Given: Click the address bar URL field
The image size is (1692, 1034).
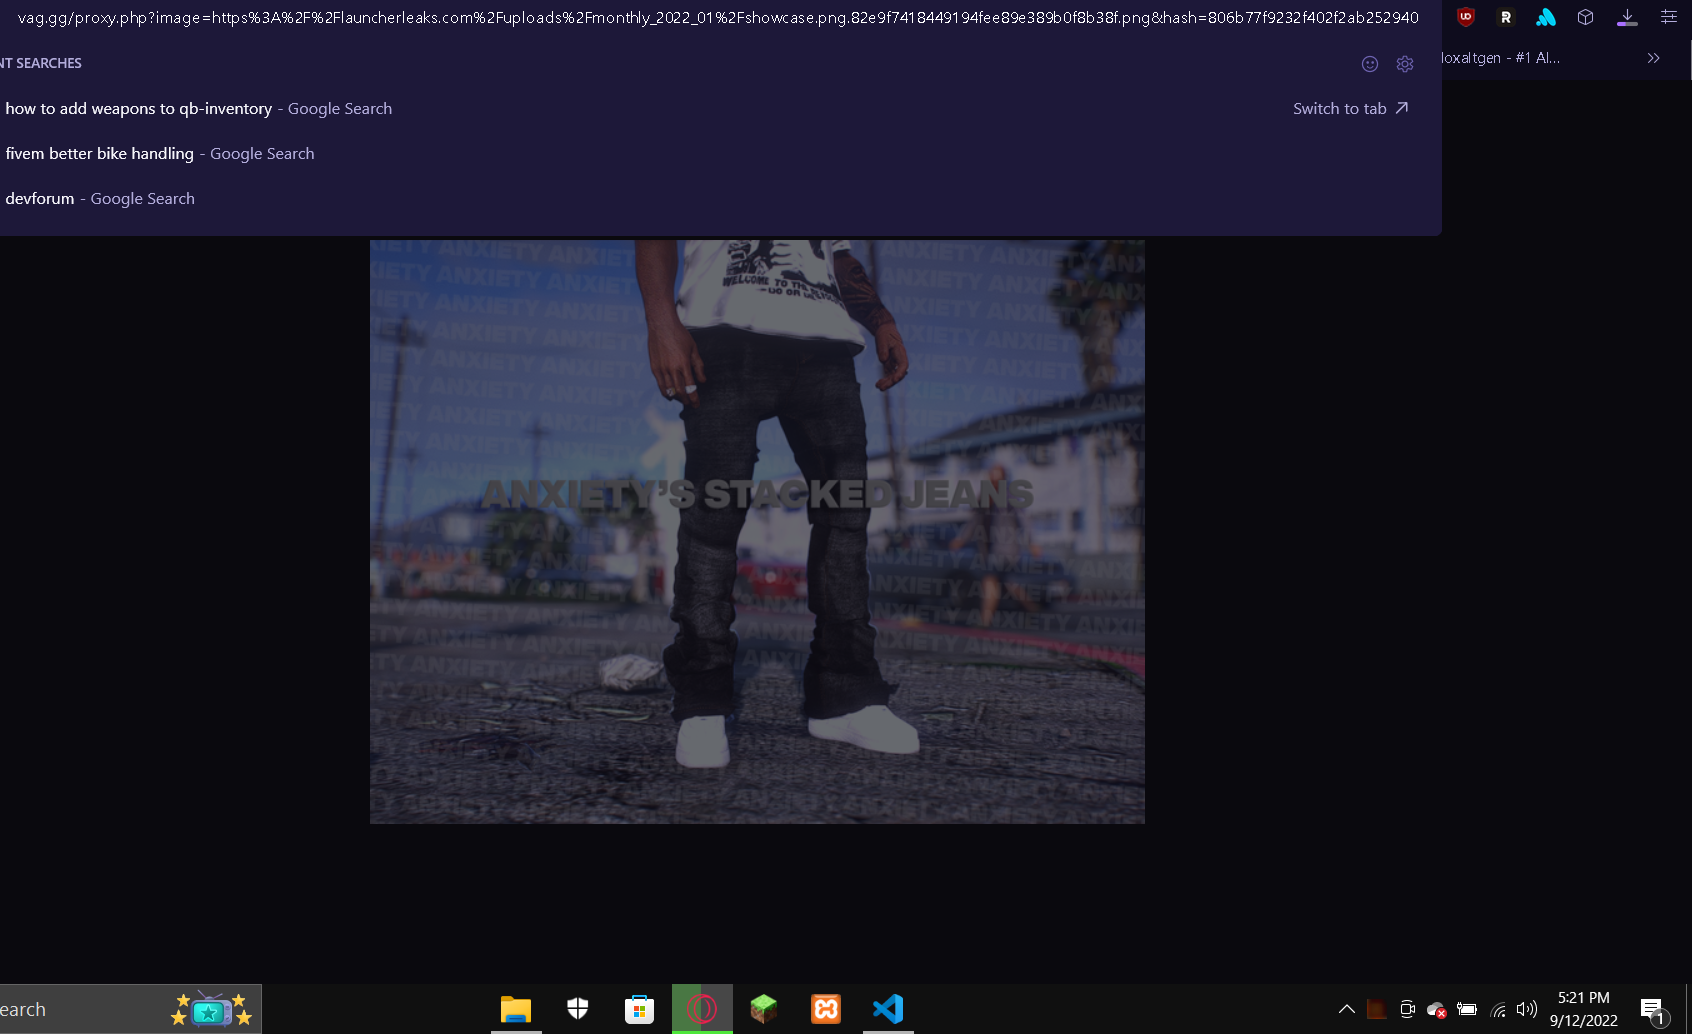Looking at the screenshot, I should 718,18.
